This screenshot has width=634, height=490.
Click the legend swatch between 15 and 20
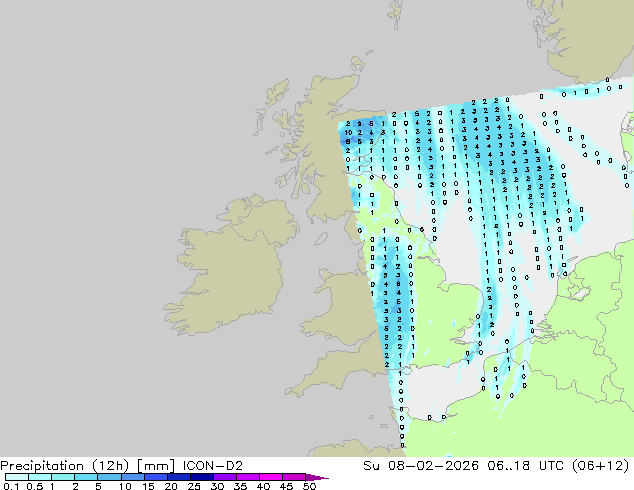pos(156,477)
